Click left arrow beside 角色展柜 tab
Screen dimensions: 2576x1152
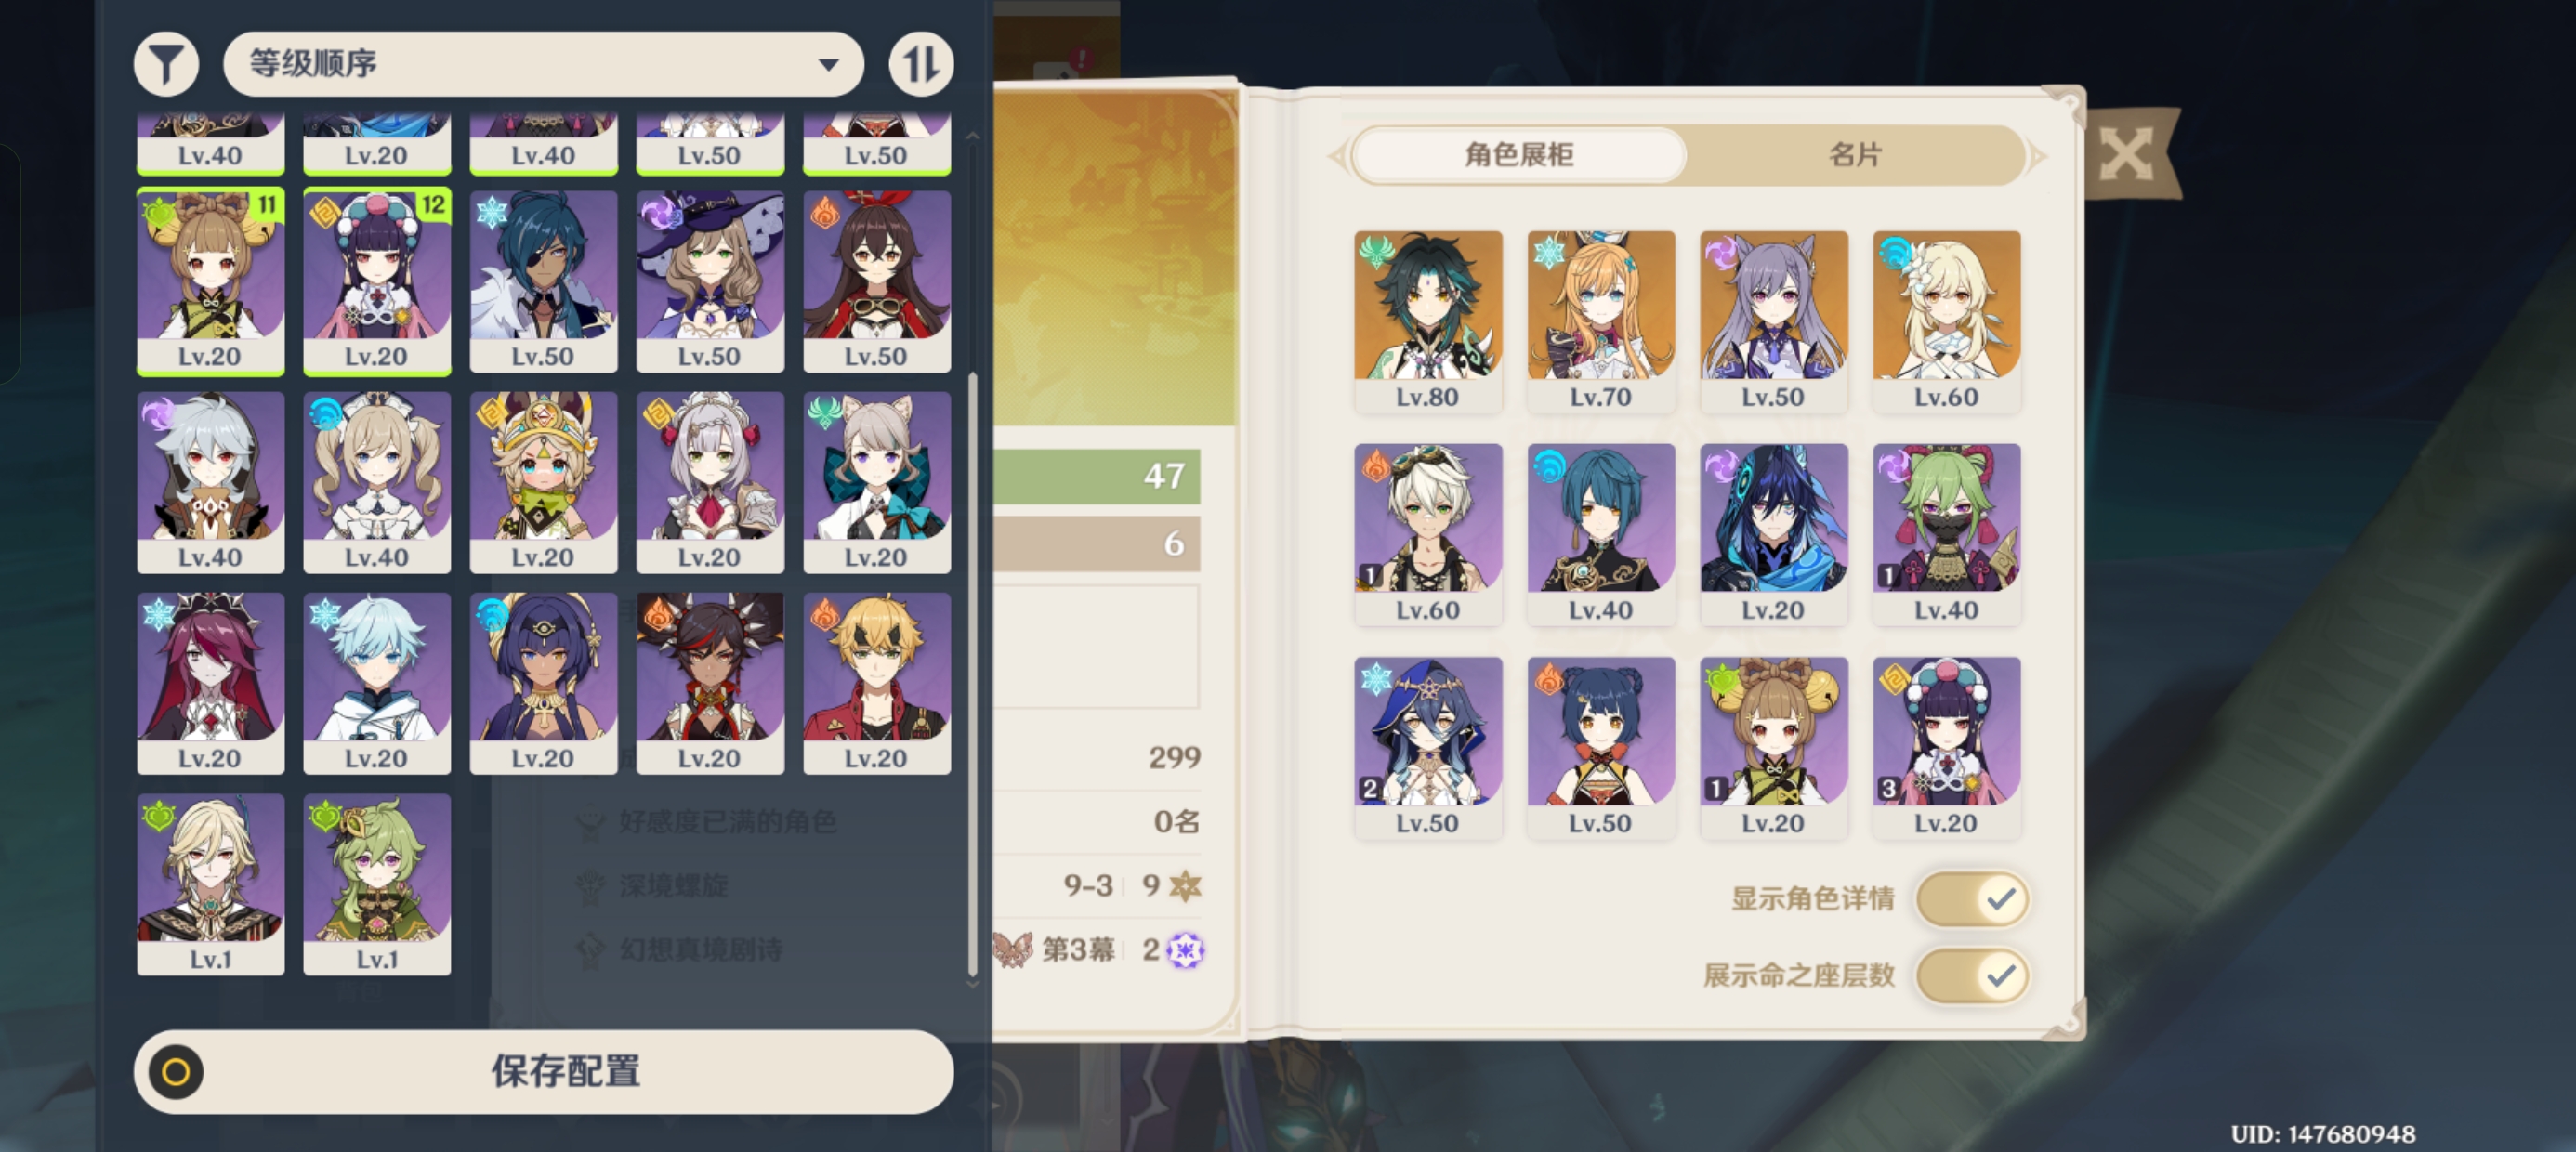(1337, 156)
